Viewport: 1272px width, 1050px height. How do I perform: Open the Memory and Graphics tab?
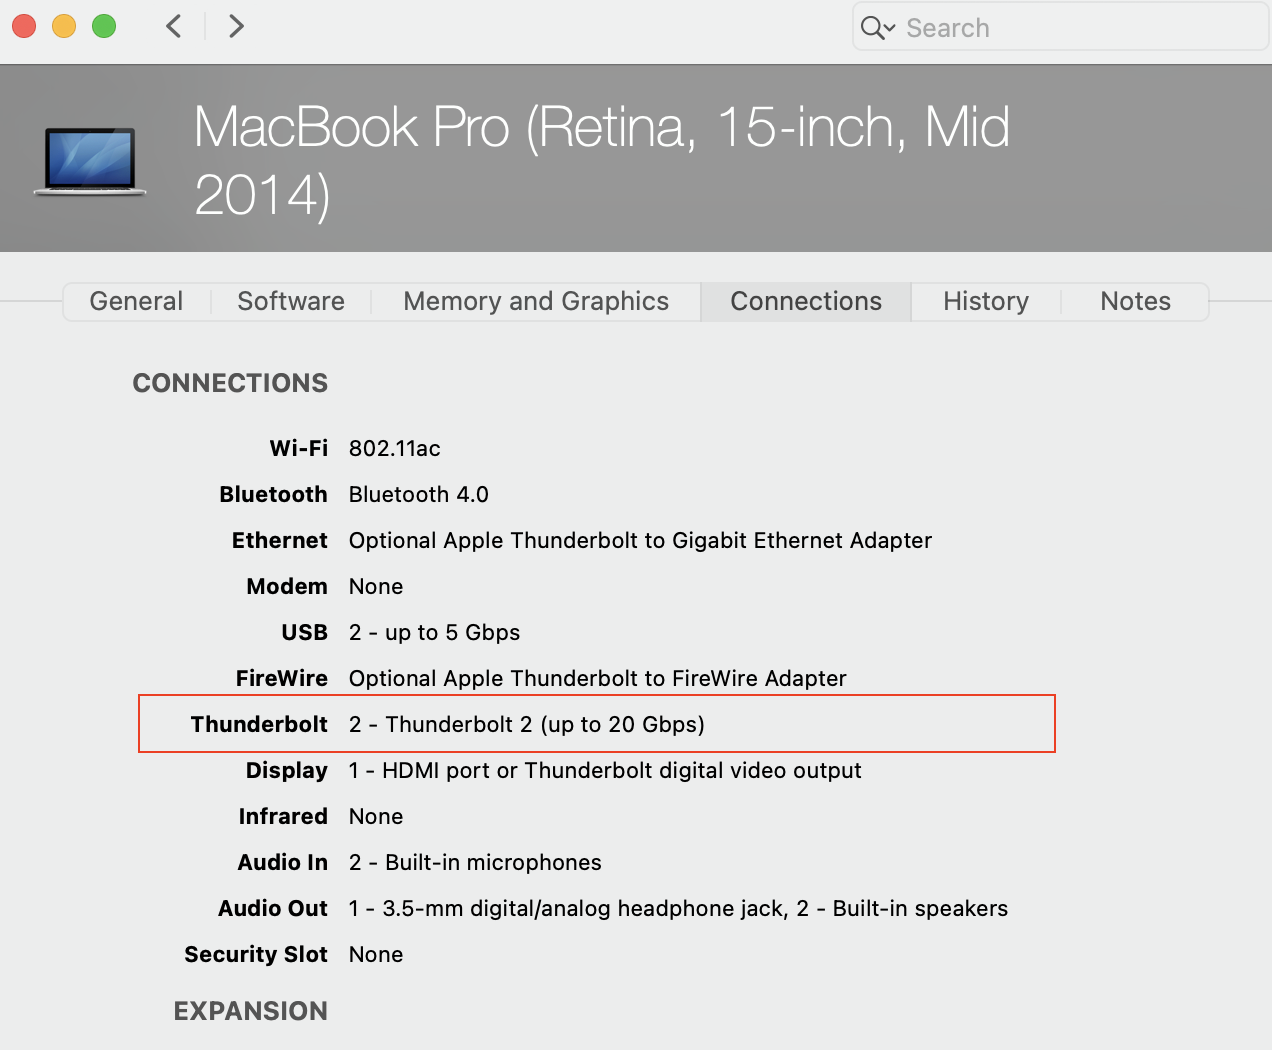click(x=536, y=301)
